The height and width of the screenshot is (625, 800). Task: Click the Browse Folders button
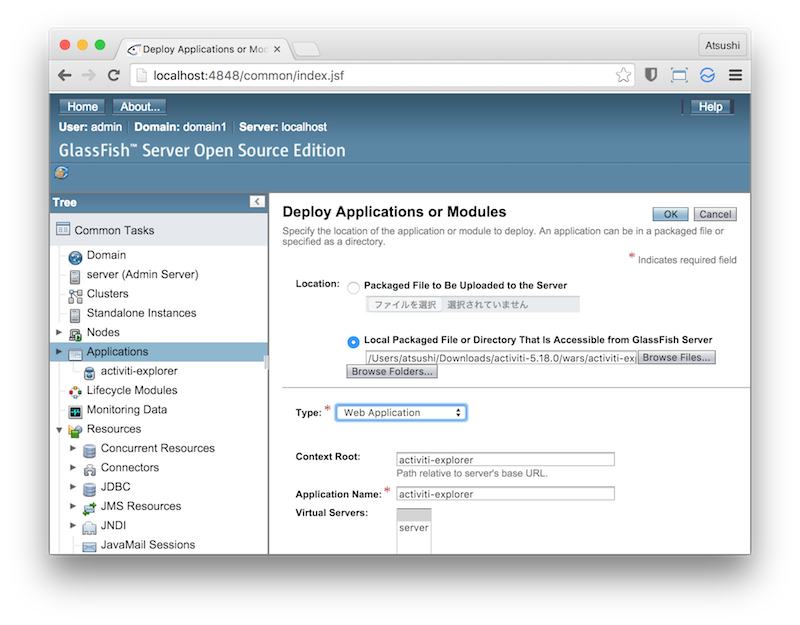392,372
